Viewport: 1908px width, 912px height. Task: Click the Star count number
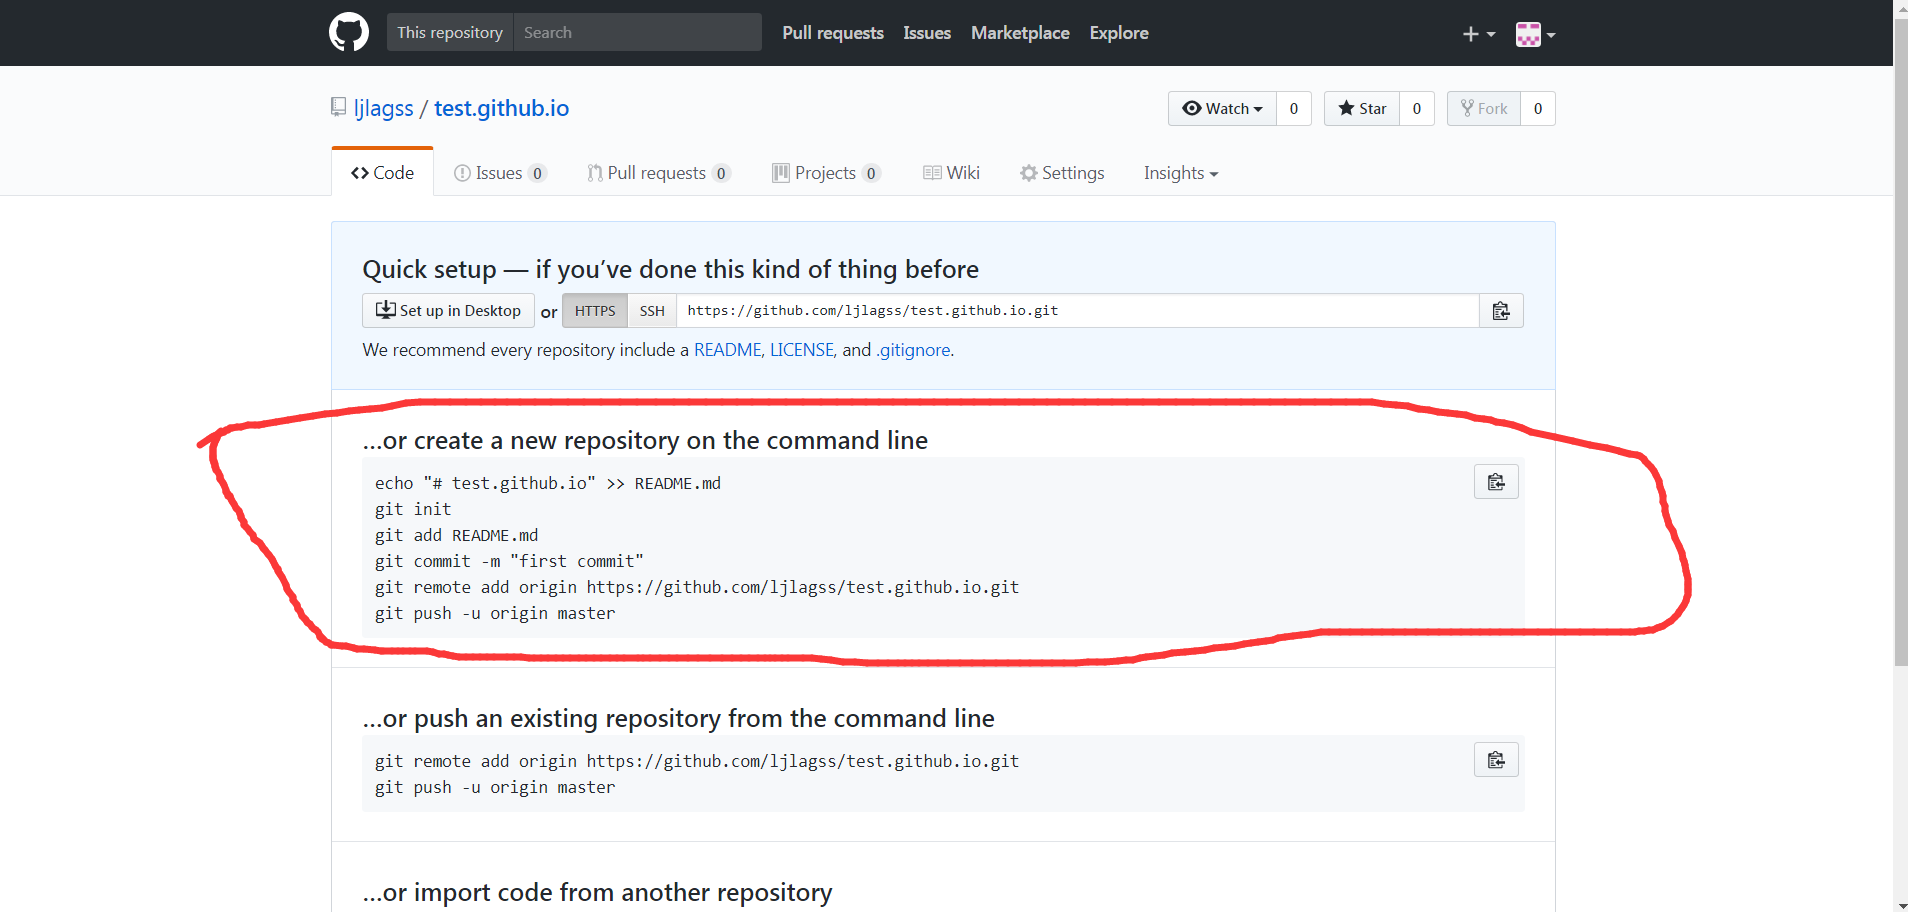coord(1417,108)
